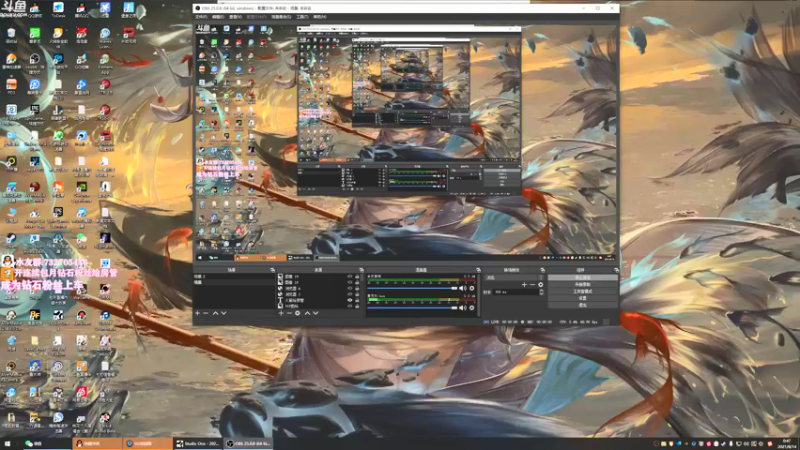Click the OBS preview canvas
The height and width of the screenshot is (450, 800).
click(406, 142)
